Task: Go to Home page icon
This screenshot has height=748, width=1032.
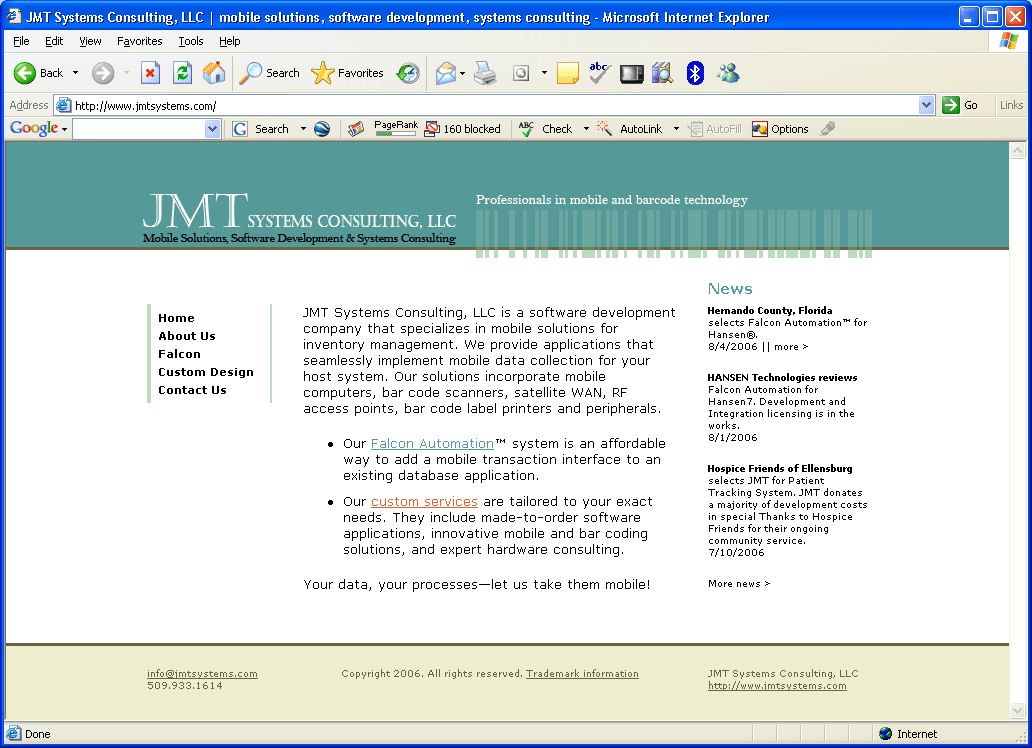Action: tap(214, 73)
